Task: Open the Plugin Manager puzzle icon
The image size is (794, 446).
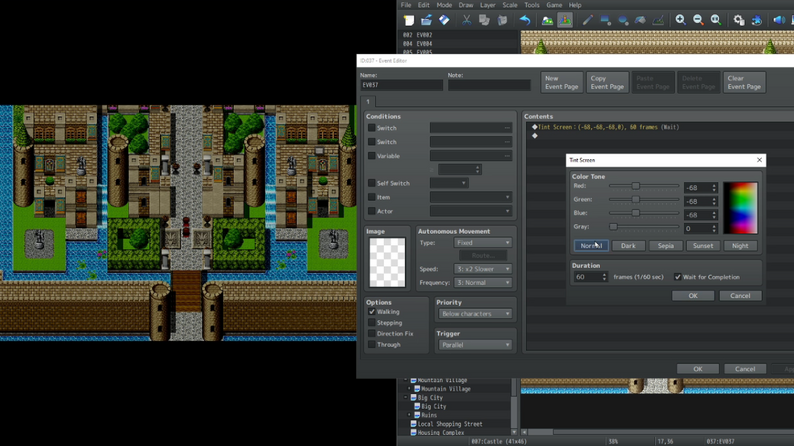Action: coord(757,20)
